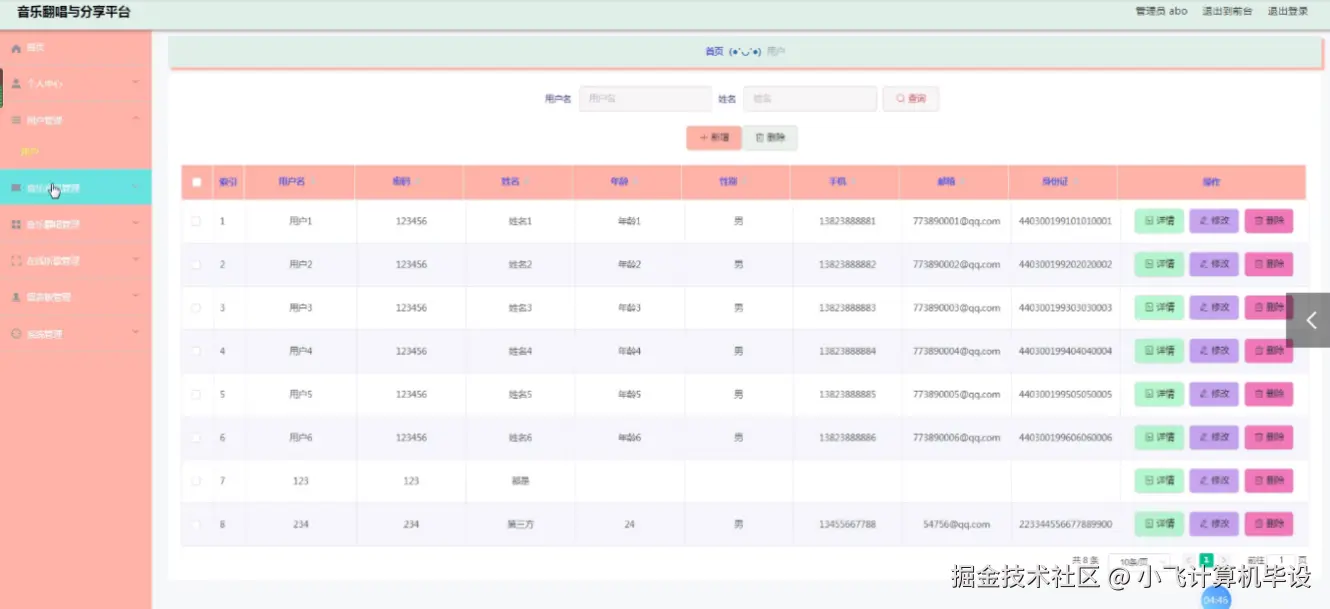
Task: Click phone cell 13455667788
Action: (847, 524)
